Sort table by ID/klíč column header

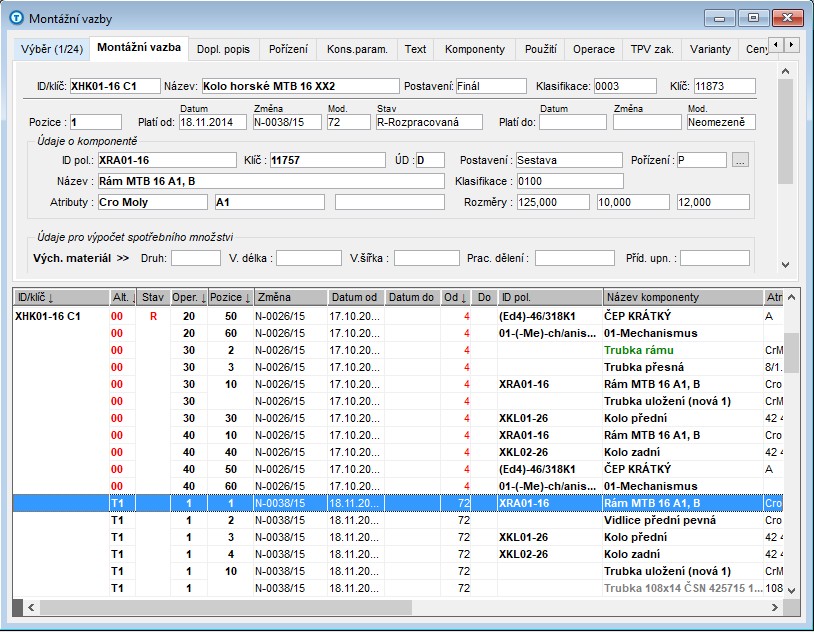(61, 298)
